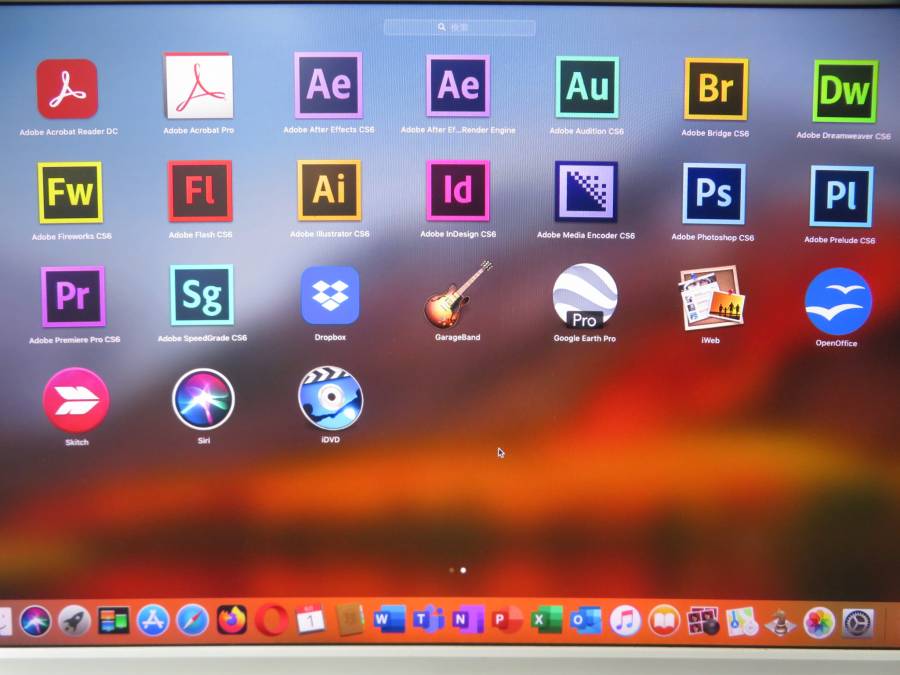Open Adobe Dreamweaver CS6
The width and height of the screenshot is (900, 675).
845,91
